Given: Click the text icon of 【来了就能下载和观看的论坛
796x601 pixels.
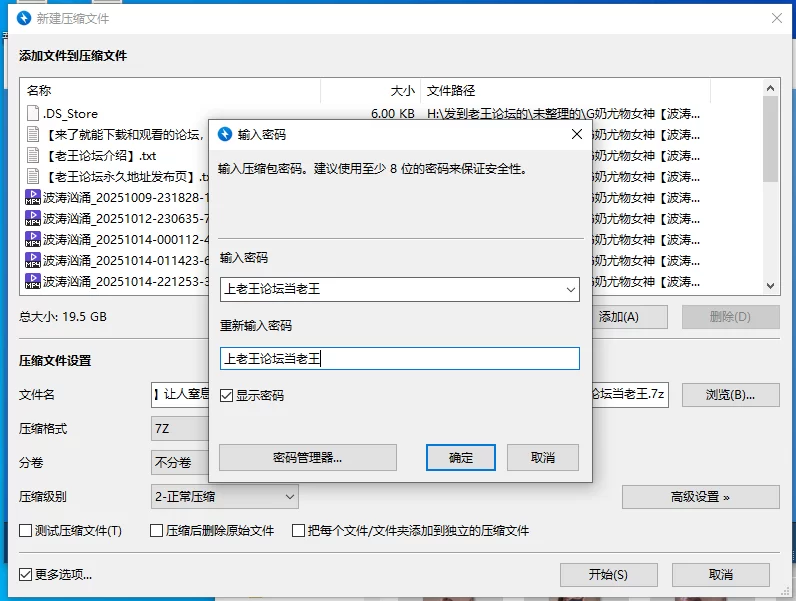Looking at the screenshot, I should click(32, 134).
